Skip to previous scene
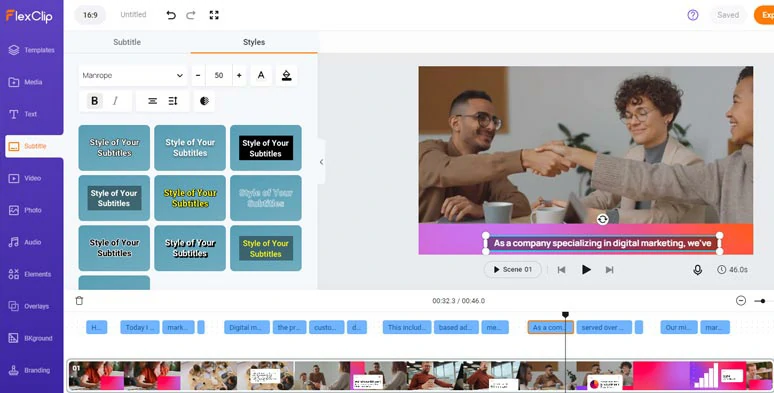Viewport: 774px width, 393px height. point(561,270)
